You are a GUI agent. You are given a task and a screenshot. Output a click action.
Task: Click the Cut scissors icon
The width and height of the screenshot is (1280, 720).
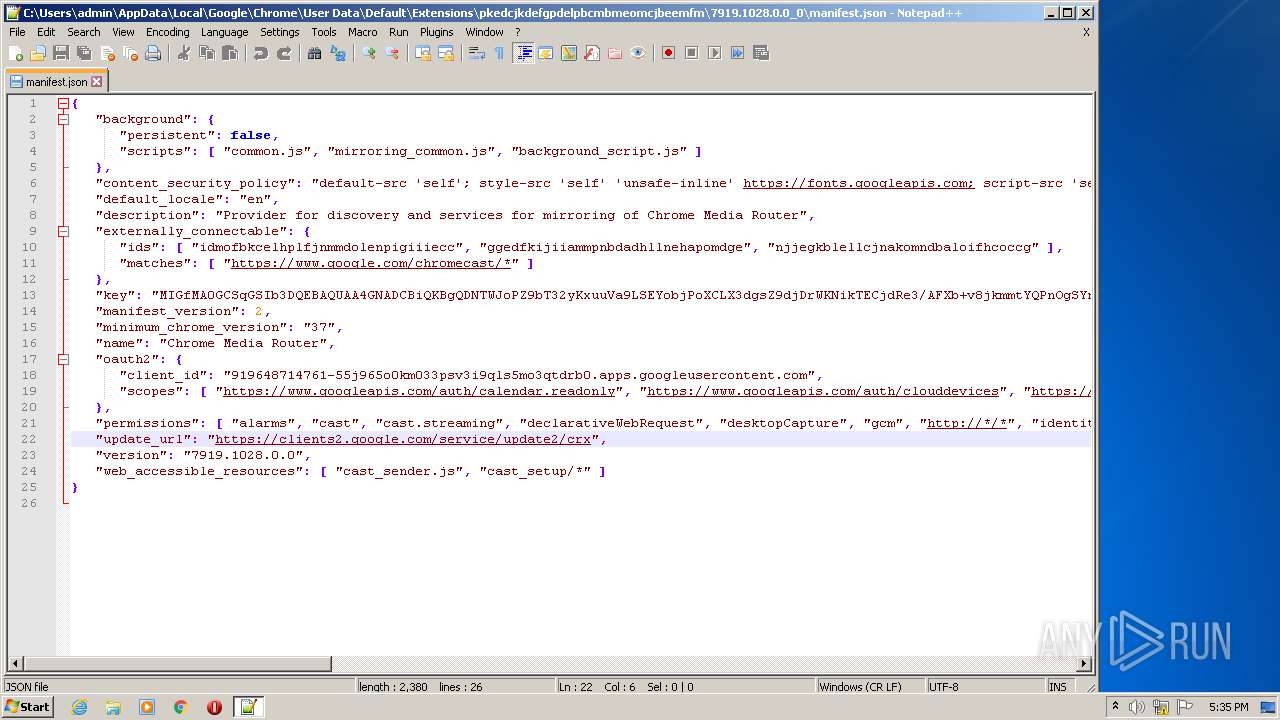pyautogui.click(x=184, y=53)
